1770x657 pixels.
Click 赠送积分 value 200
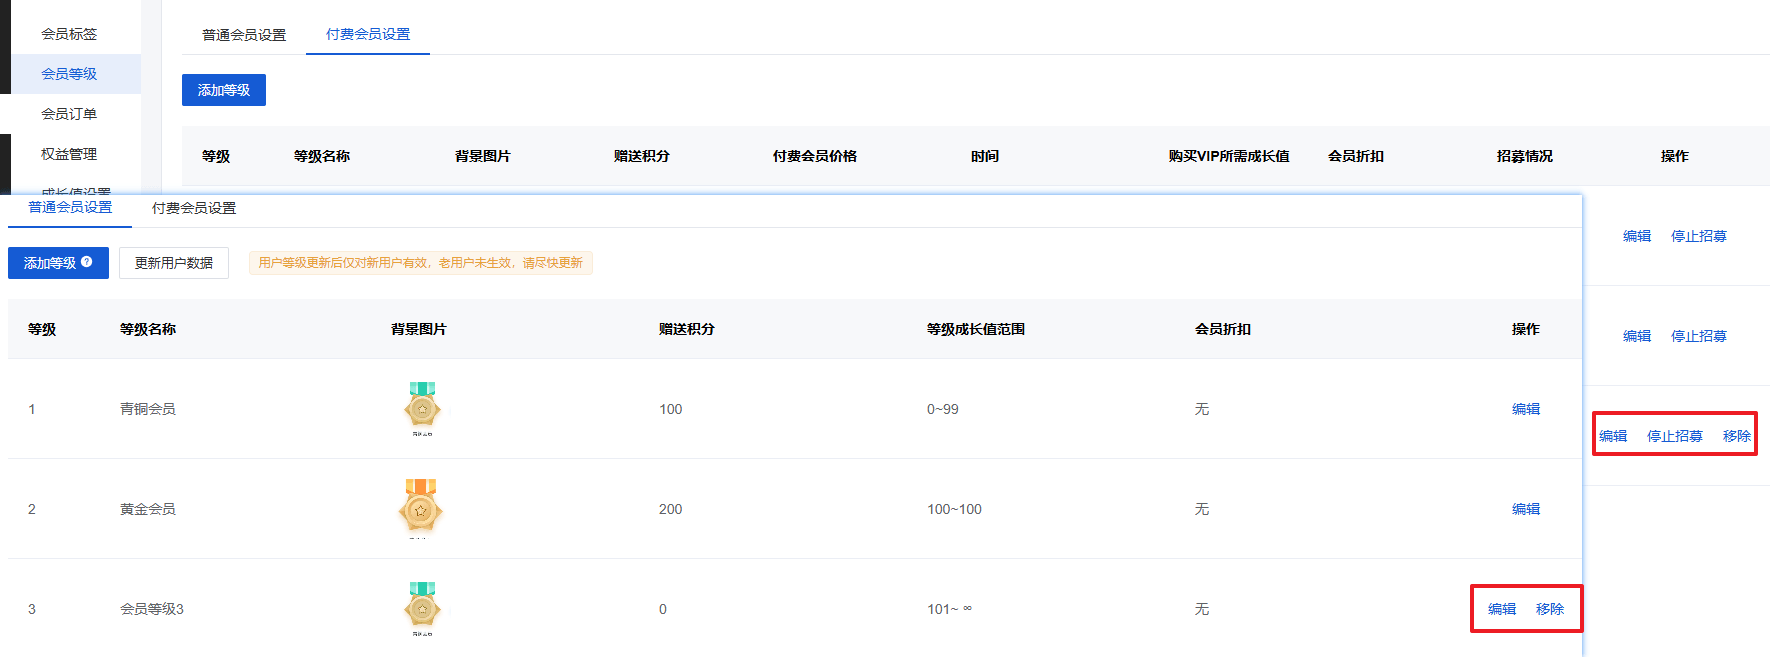coord(671,509)
